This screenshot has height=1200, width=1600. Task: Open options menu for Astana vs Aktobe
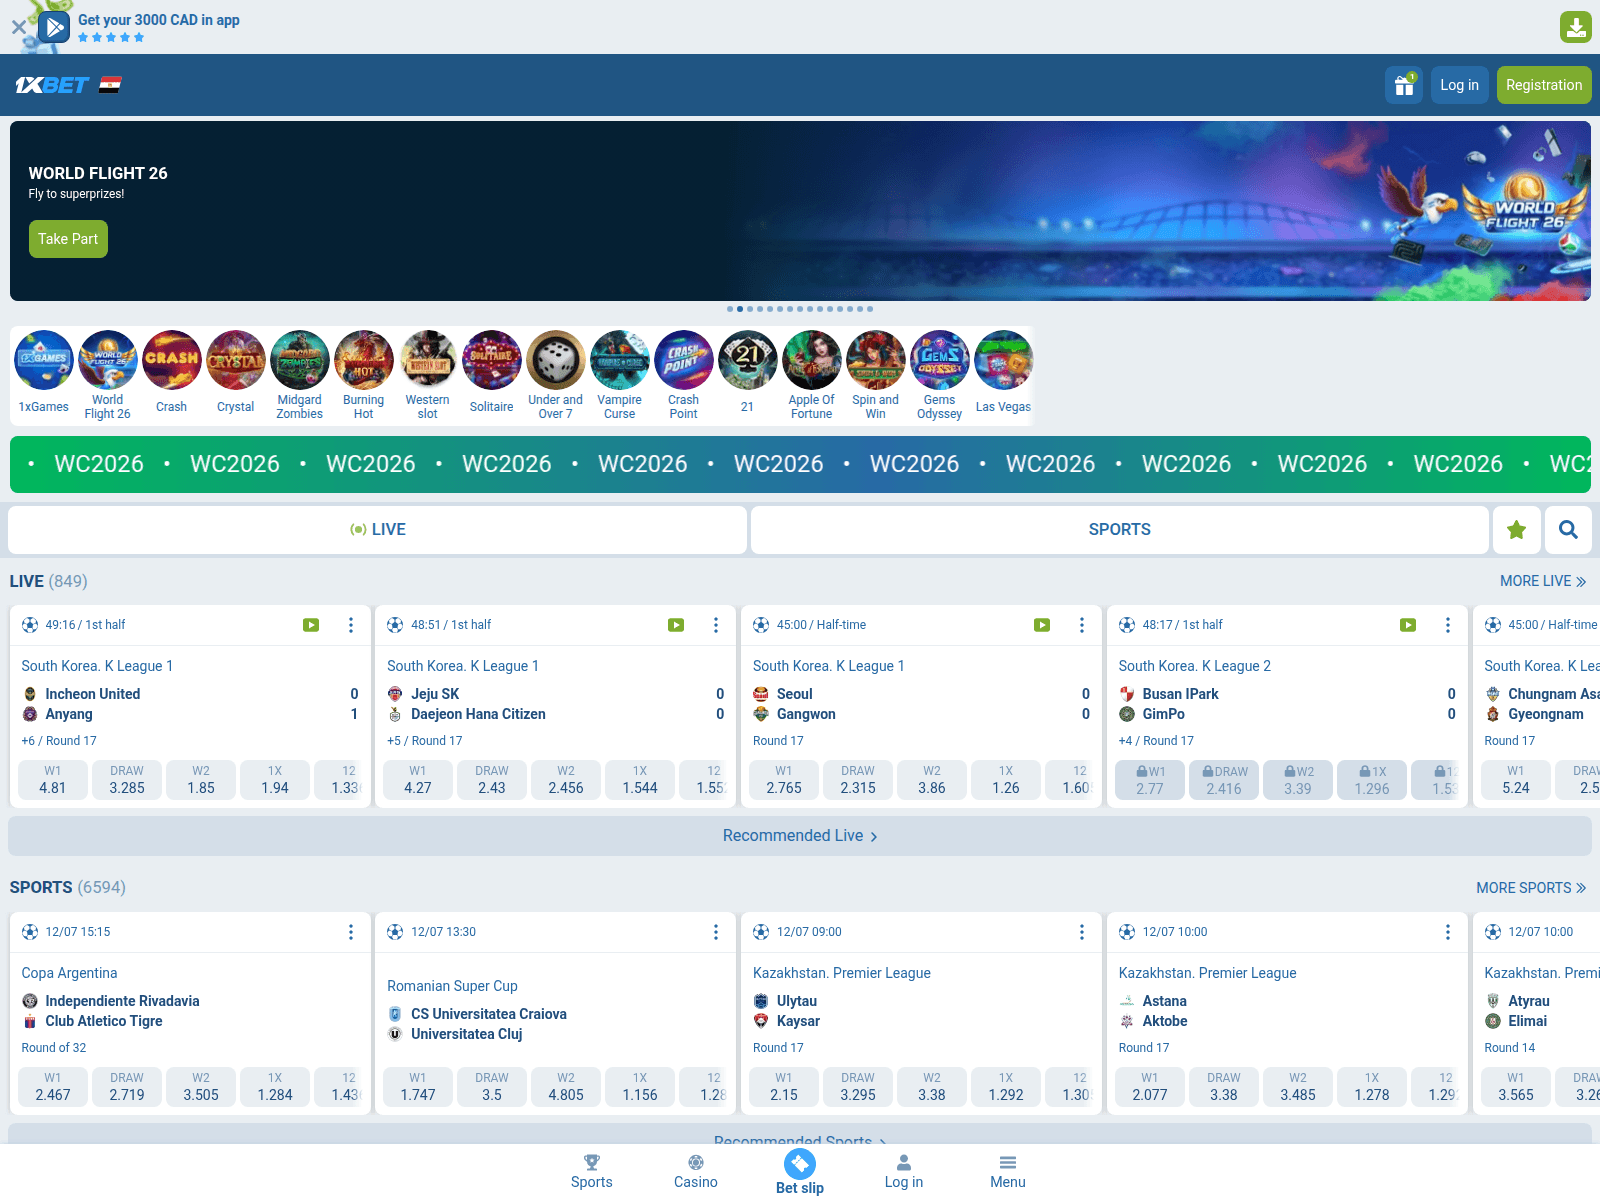(1448, 932)
